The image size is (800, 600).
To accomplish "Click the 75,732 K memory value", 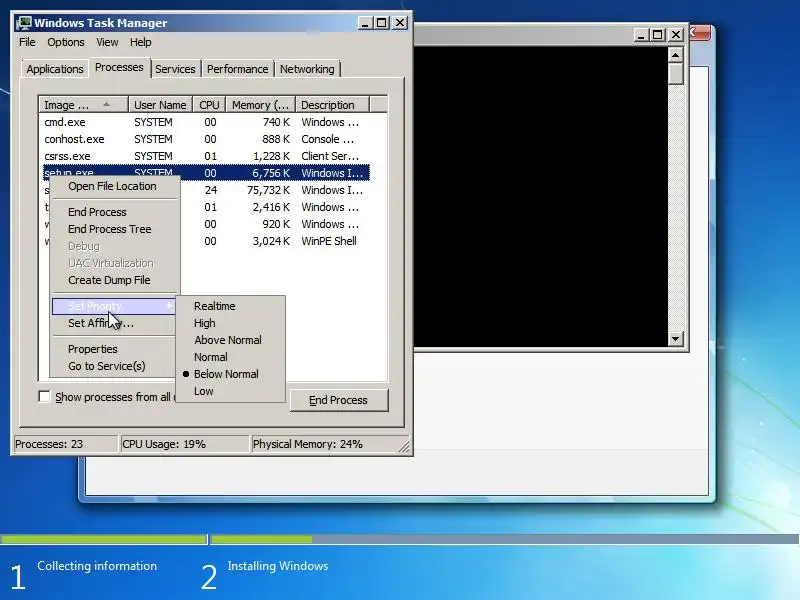I will [x=268, y=190].
